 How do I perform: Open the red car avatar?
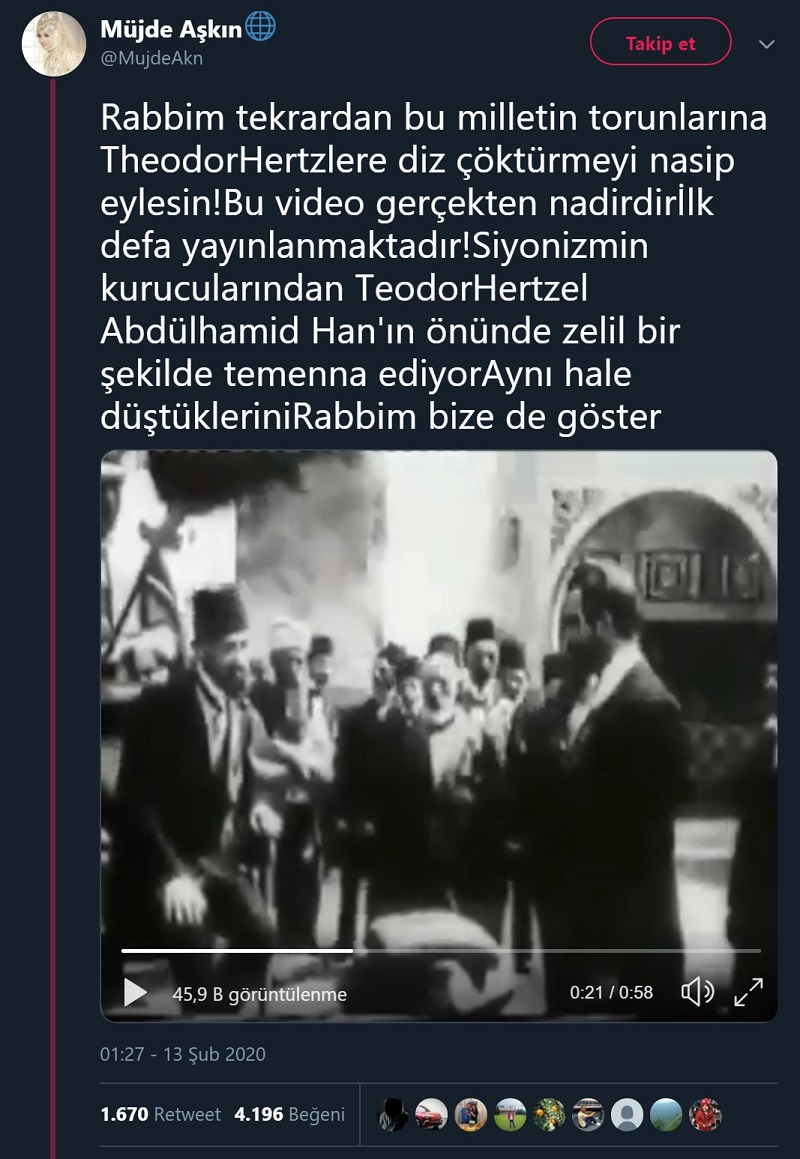[431, 1115]
